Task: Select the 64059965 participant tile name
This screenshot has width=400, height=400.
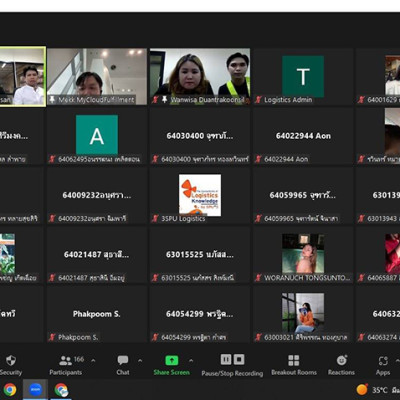Action: (303, 195)
